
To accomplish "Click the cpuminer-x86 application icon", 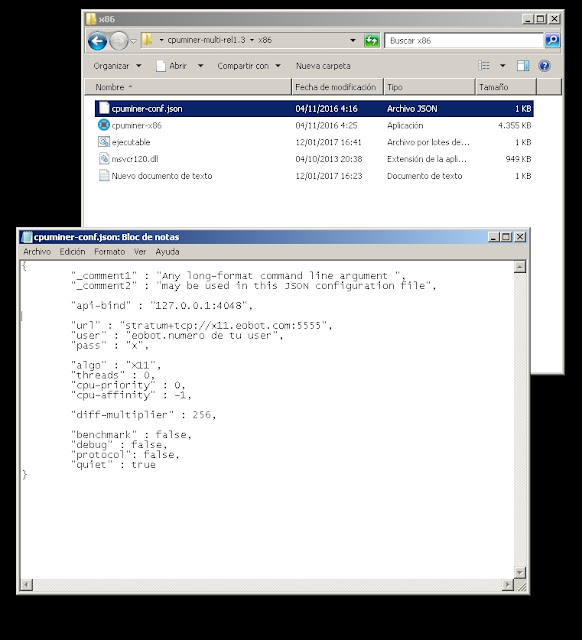I will coord(104,125).
